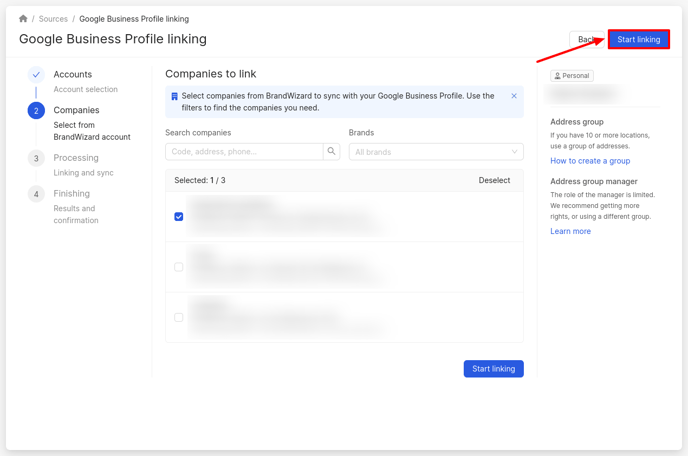The height and width of the screenshot is (456, 688).
Task: Check the third company checkbox
Action: [x=179, y=317]
